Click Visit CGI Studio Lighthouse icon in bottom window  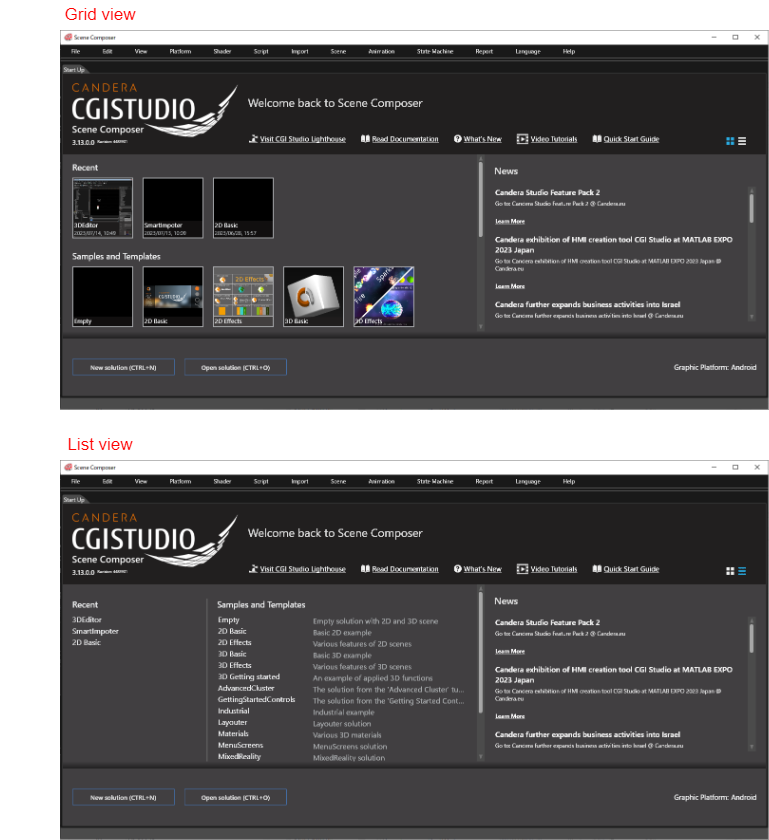tap(253, 569)
